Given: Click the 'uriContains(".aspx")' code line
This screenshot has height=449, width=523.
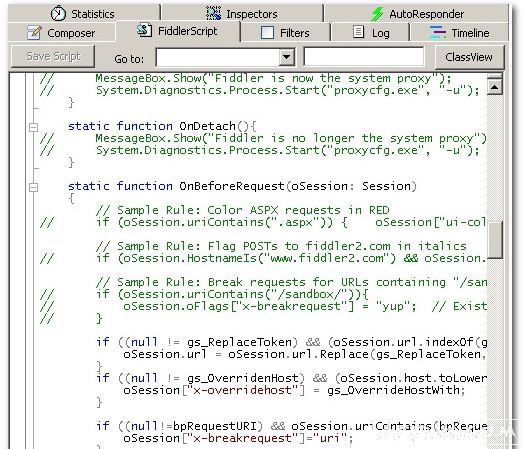Looking at the screenshot, I should pyautogui.click(x=291, y=222).
